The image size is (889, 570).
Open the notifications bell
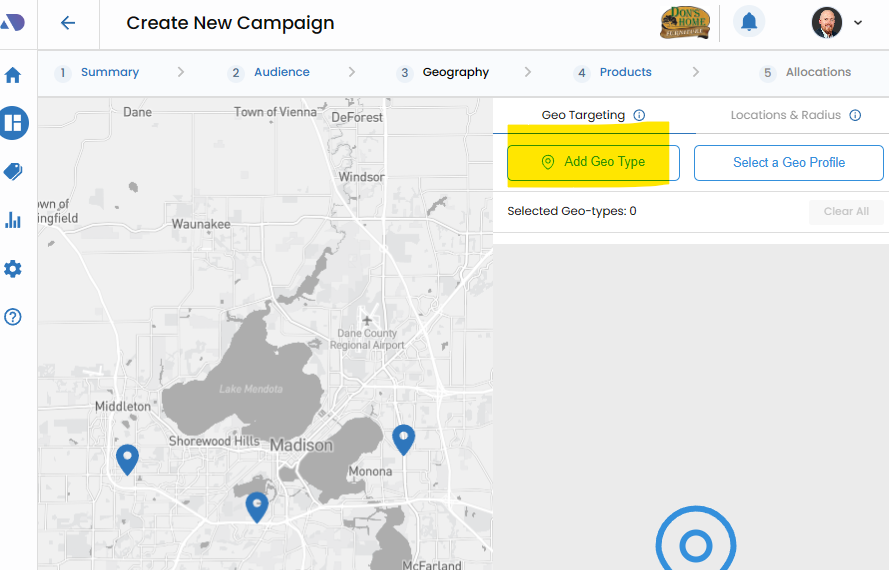(749, 22)
